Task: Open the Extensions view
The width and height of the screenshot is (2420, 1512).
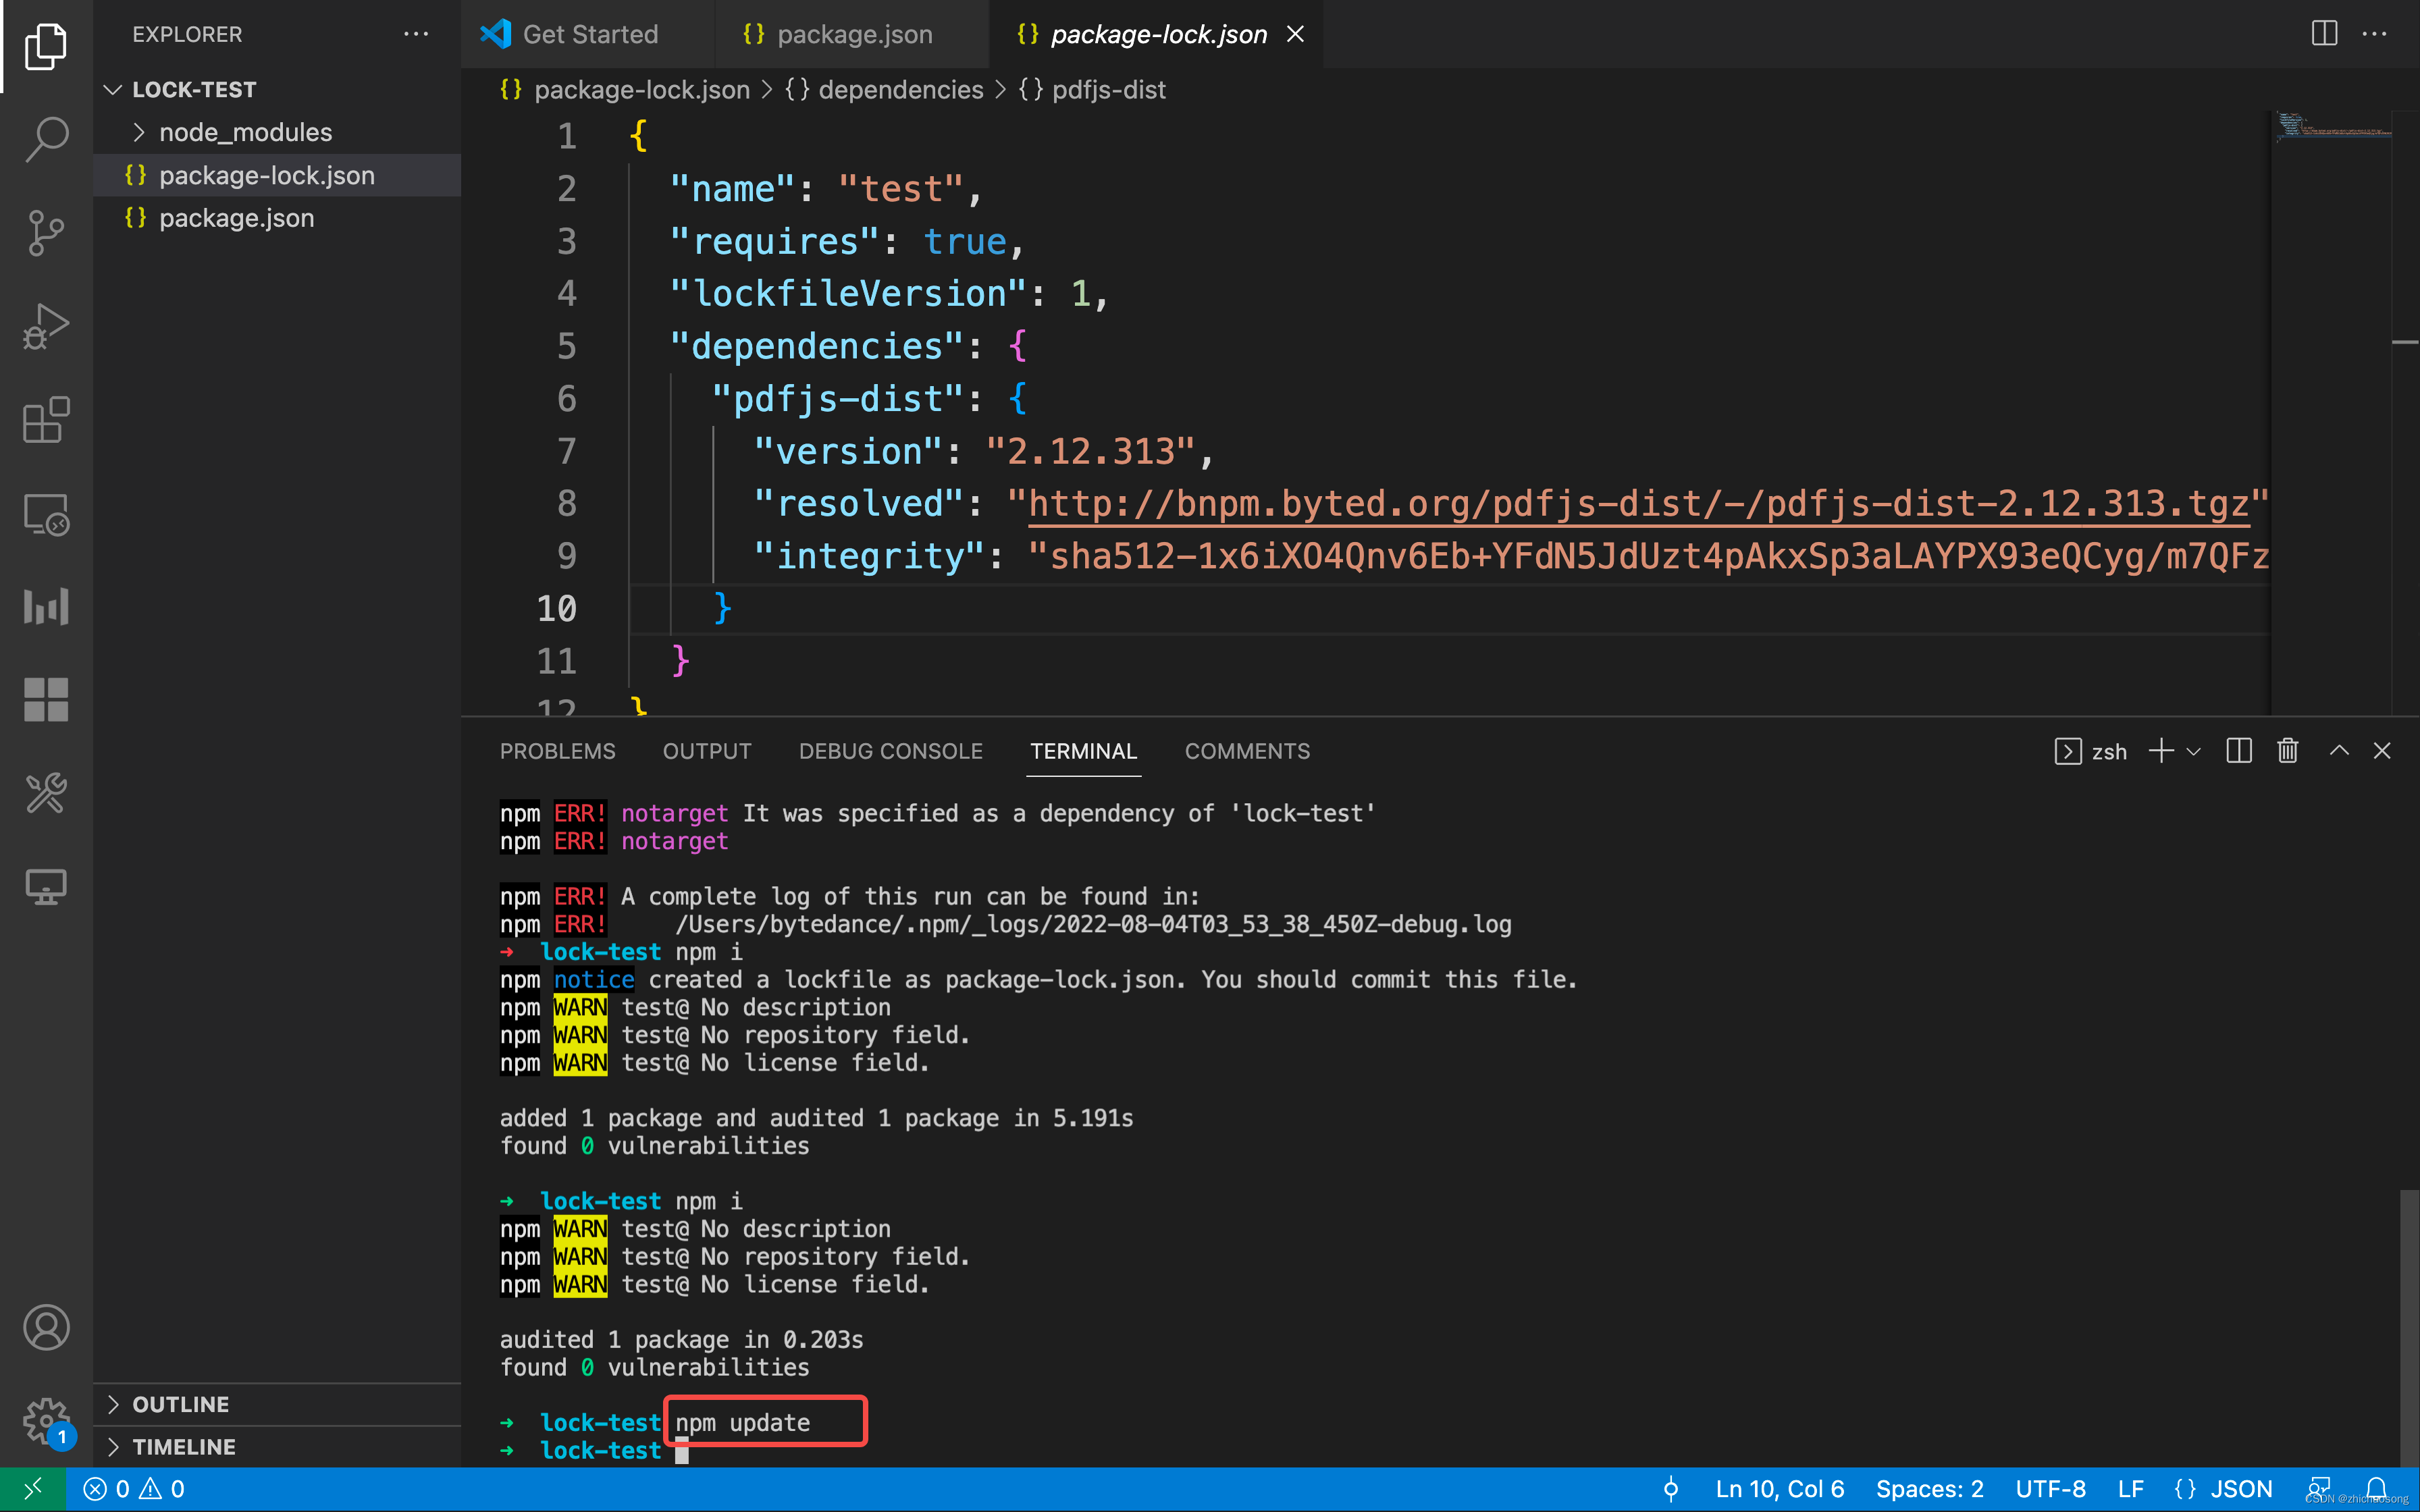Action: pyautogui.click(x=45, y=420)
